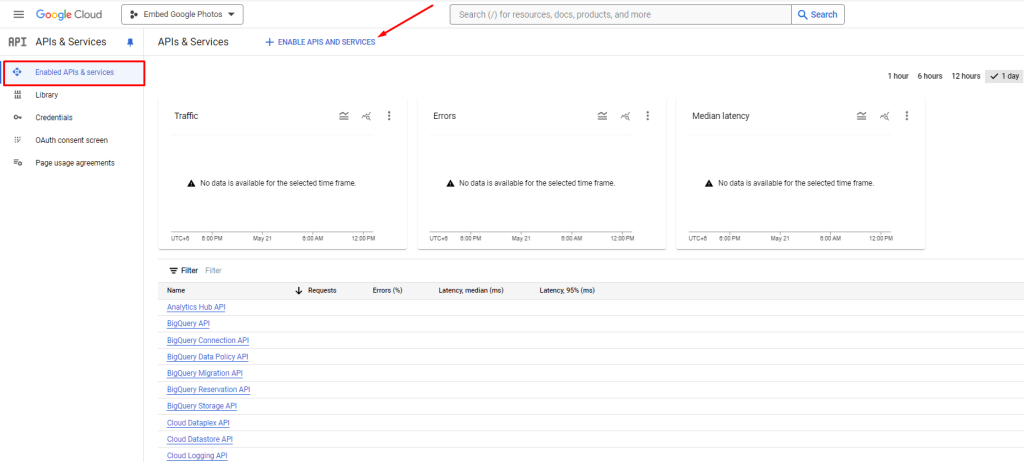Open more options for Median latency chart
1024x462 pixels.
point(906,116)
